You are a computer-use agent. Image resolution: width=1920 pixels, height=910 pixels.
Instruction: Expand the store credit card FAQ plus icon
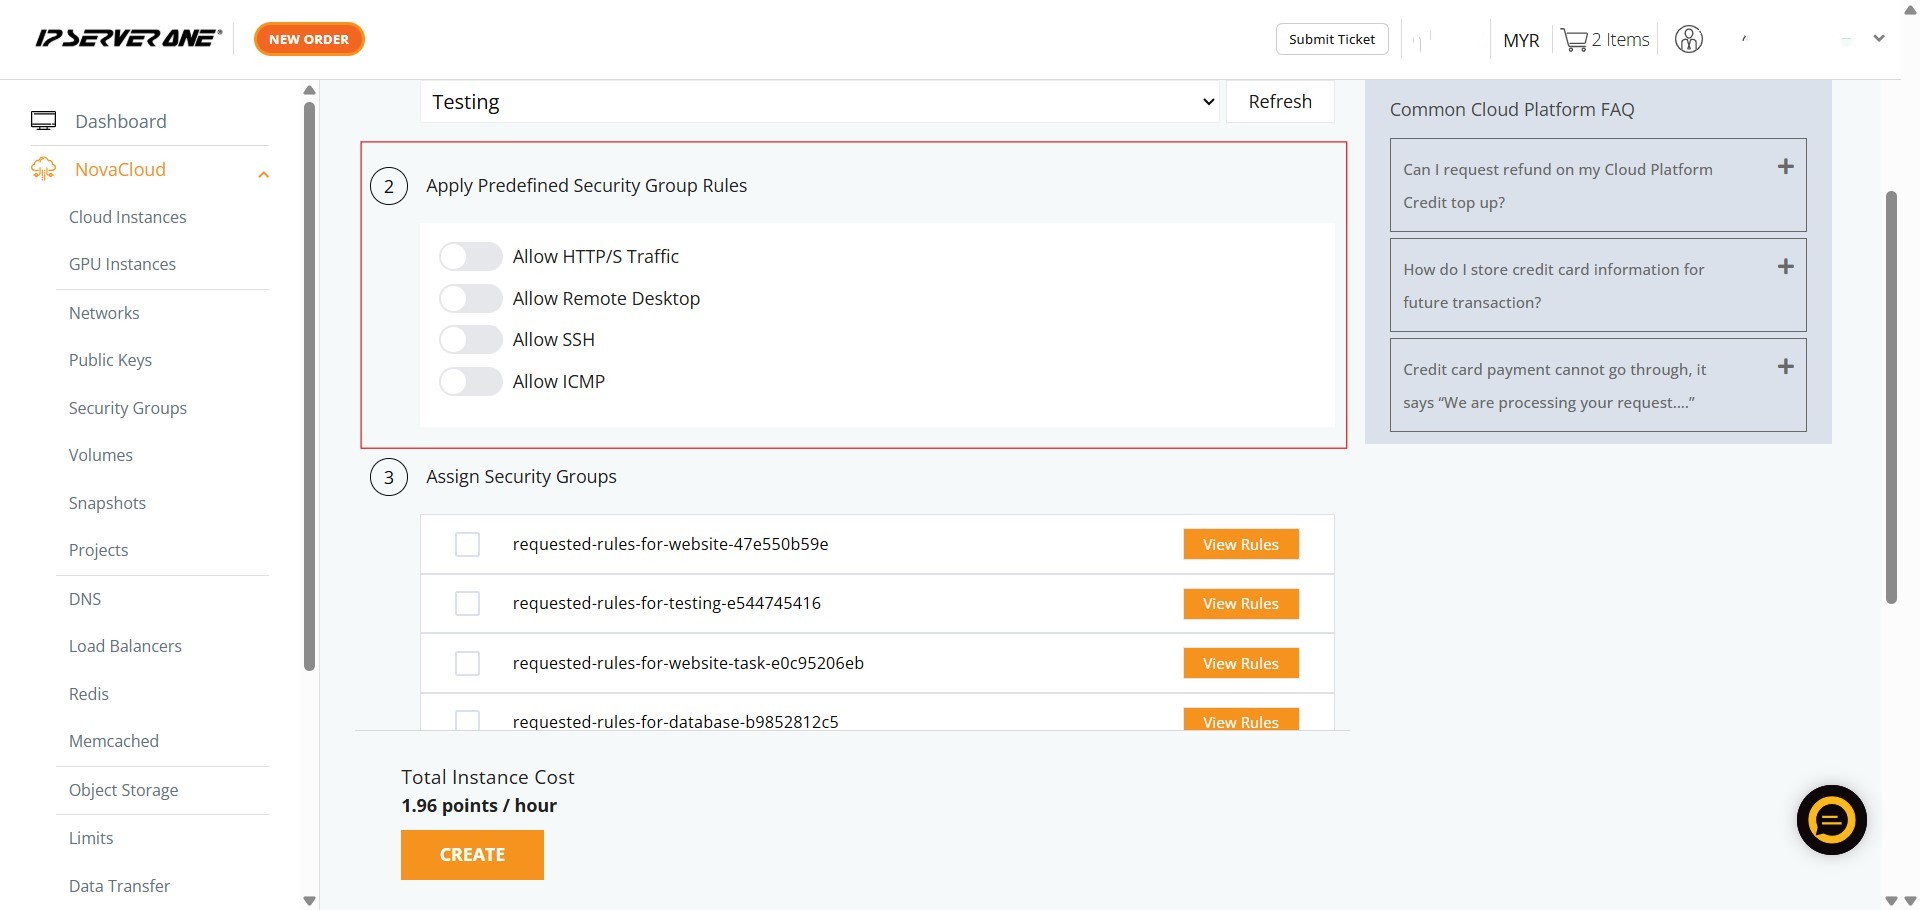click(1785, 267)
